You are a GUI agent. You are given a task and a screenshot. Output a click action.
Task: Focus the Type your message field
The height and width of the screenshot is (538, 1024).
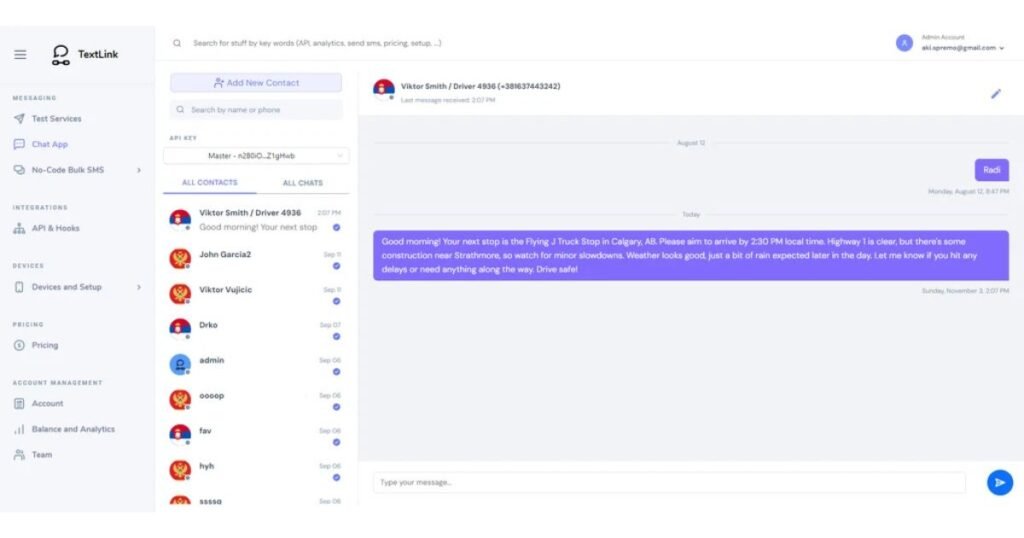click(x=669, y=483)
